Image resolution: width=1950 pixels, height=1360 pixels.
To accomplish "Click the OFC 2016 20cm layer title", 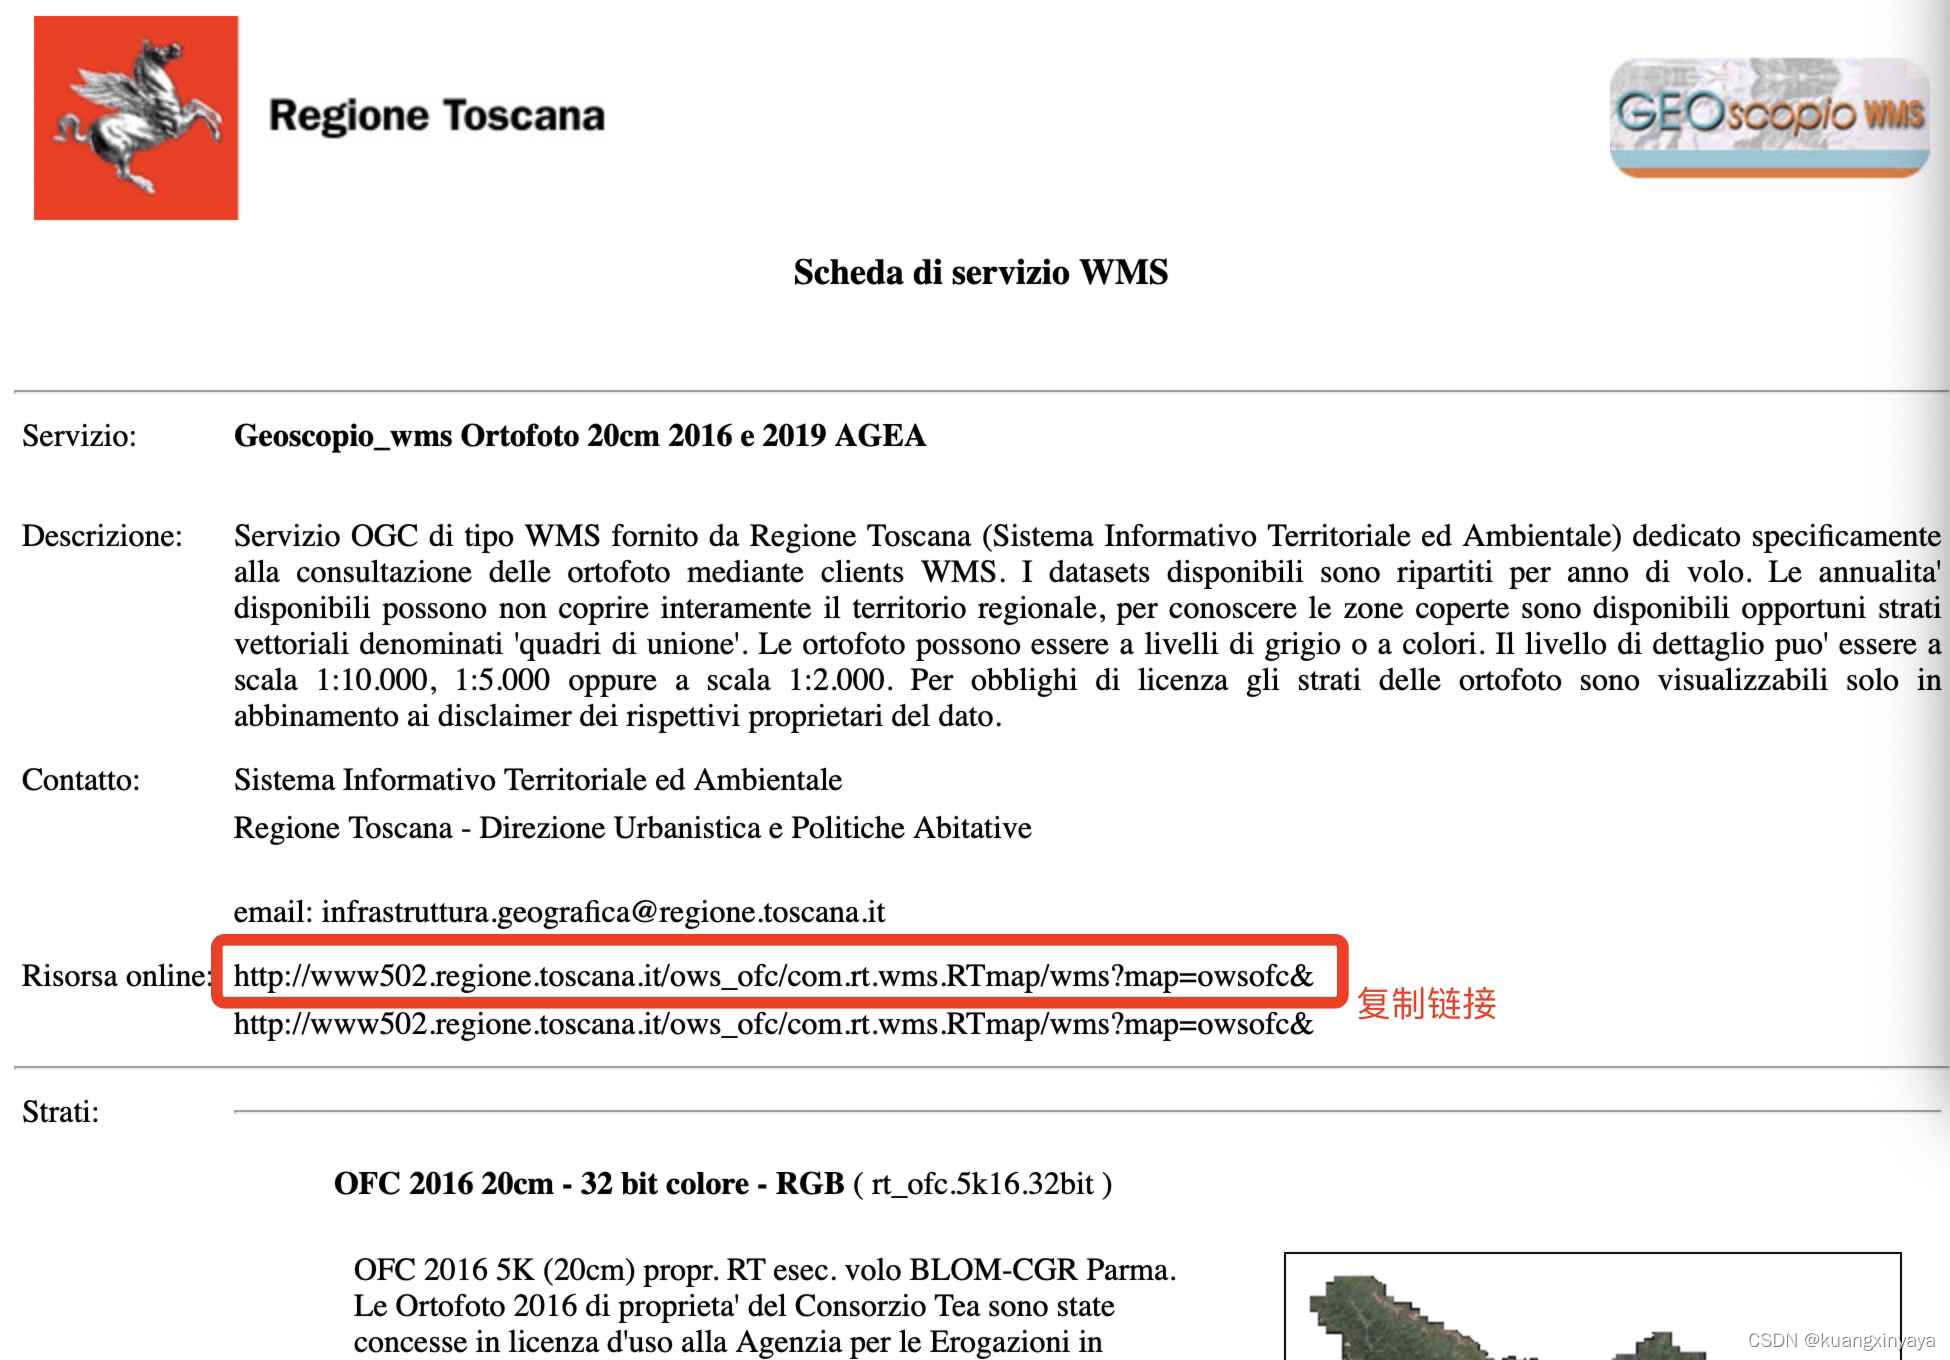I will pyautogui.click(x=588, y=1184).
